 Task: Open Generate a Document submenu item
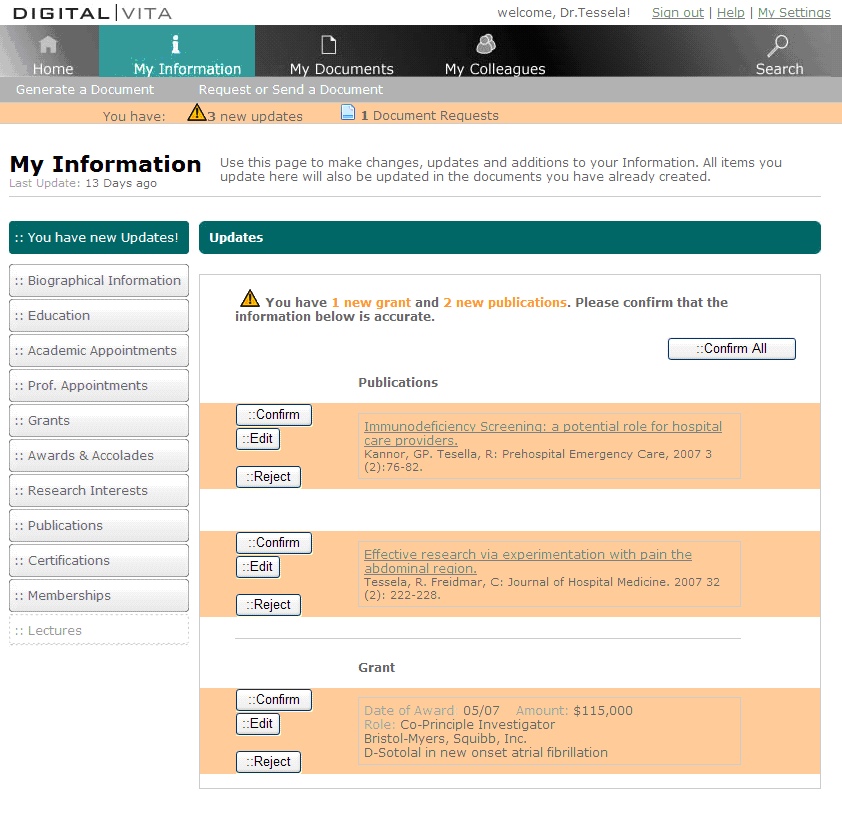pyautogui.click(x=85, y=90)
